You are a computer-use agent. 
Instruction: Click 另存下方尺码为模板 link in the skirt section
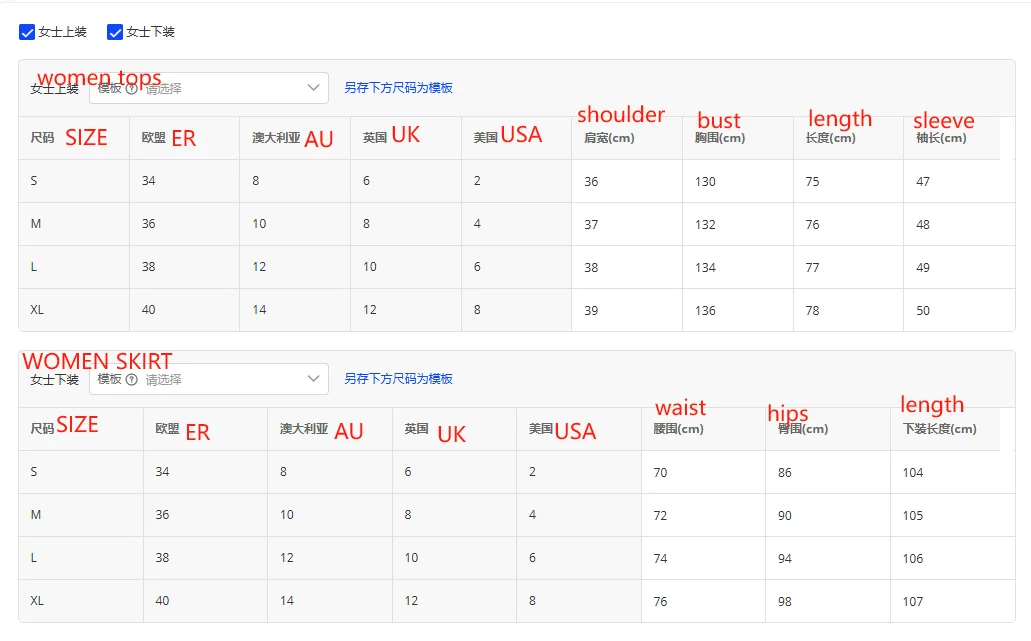(398, 379)
